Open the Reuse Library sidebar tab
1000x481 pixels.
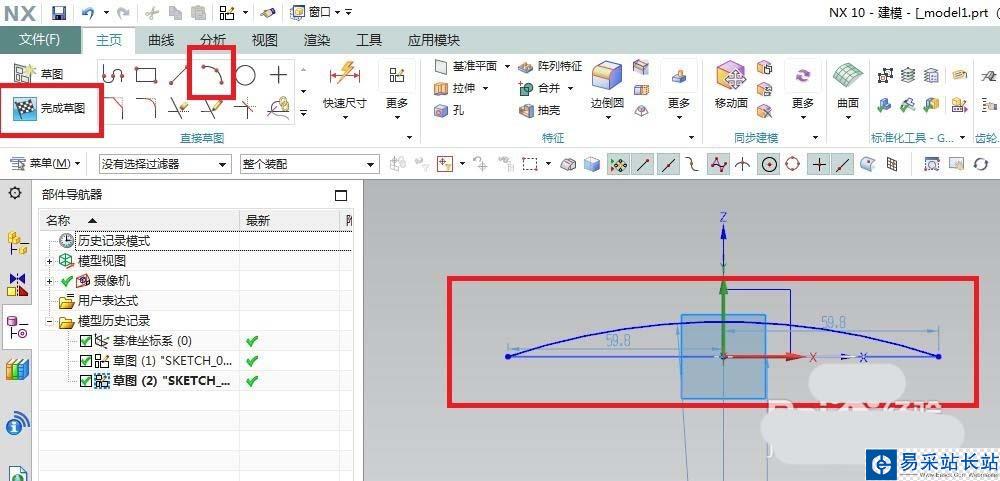point(18,369)
